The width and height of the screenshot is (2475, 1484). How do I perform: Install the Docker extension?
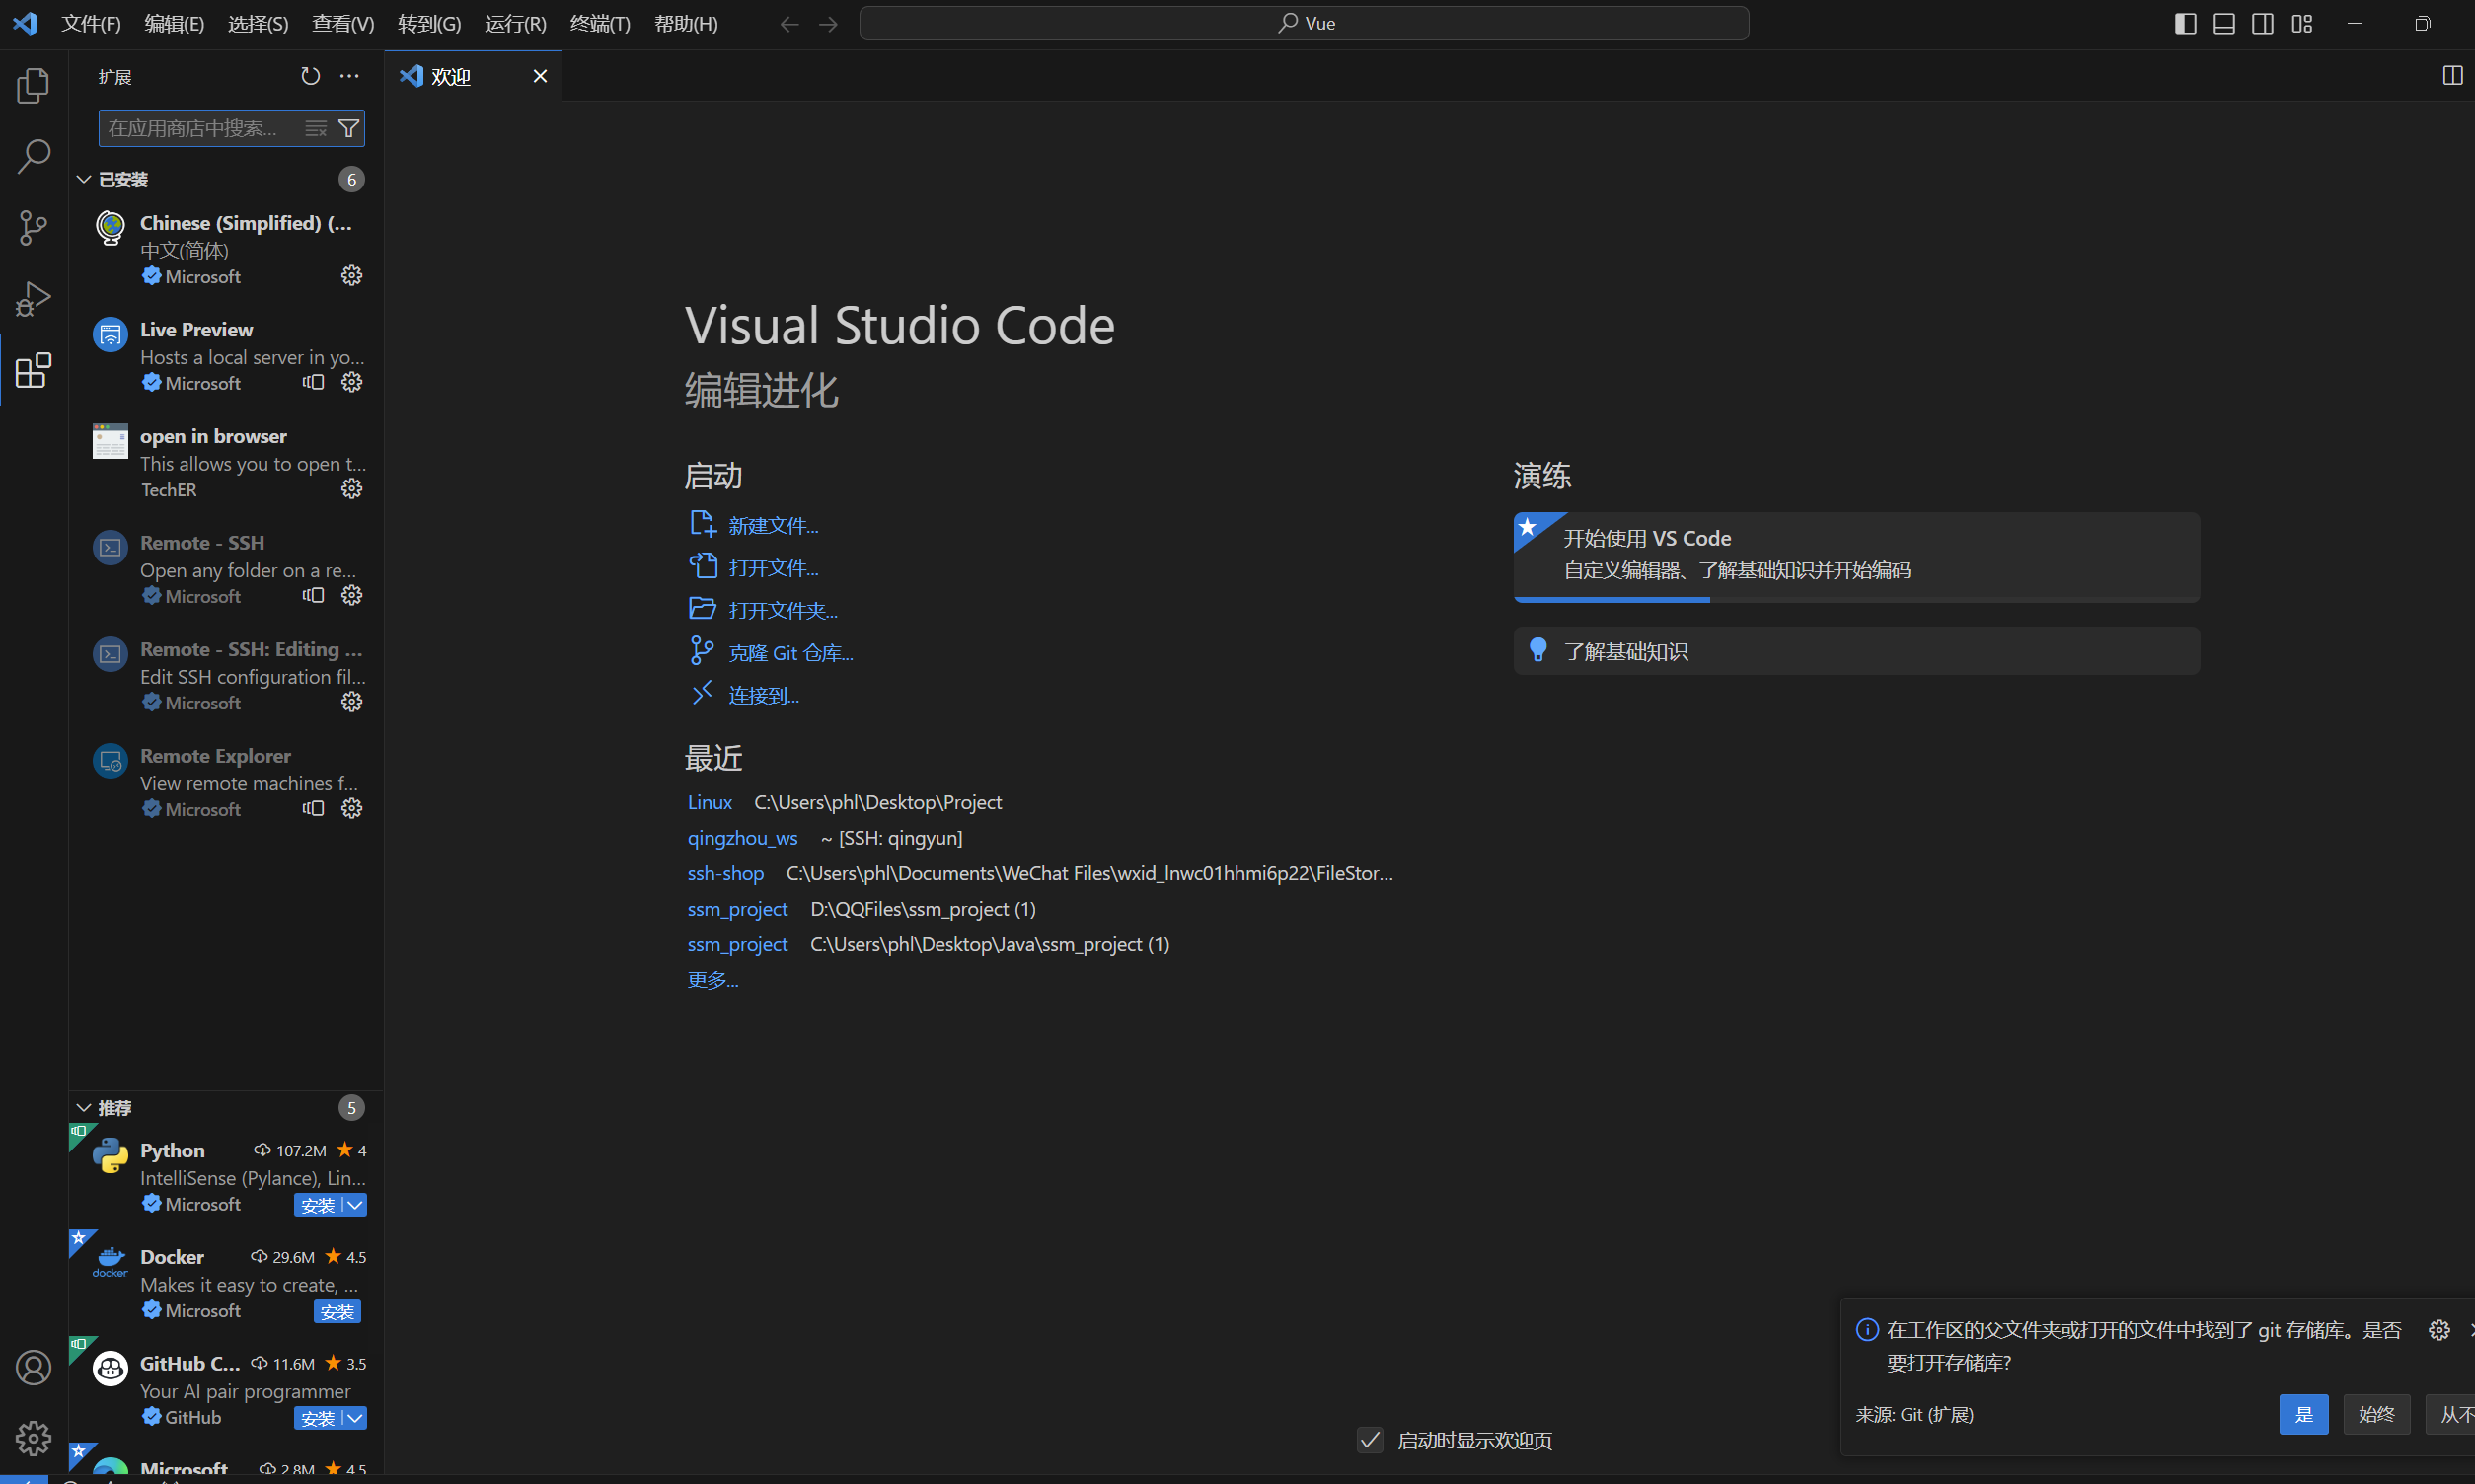pos(337,1311)
